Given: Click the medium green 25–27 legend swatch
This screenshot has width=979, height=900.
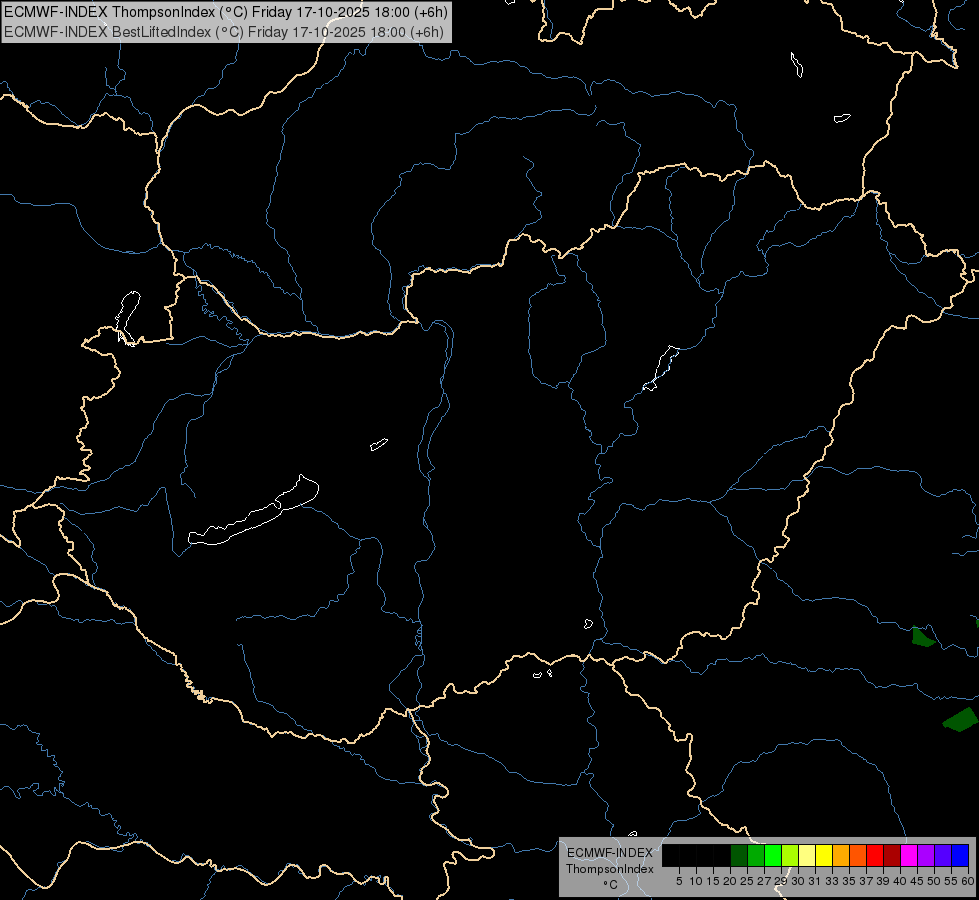Looking at the screenshot, I should [x=756, y=855].
